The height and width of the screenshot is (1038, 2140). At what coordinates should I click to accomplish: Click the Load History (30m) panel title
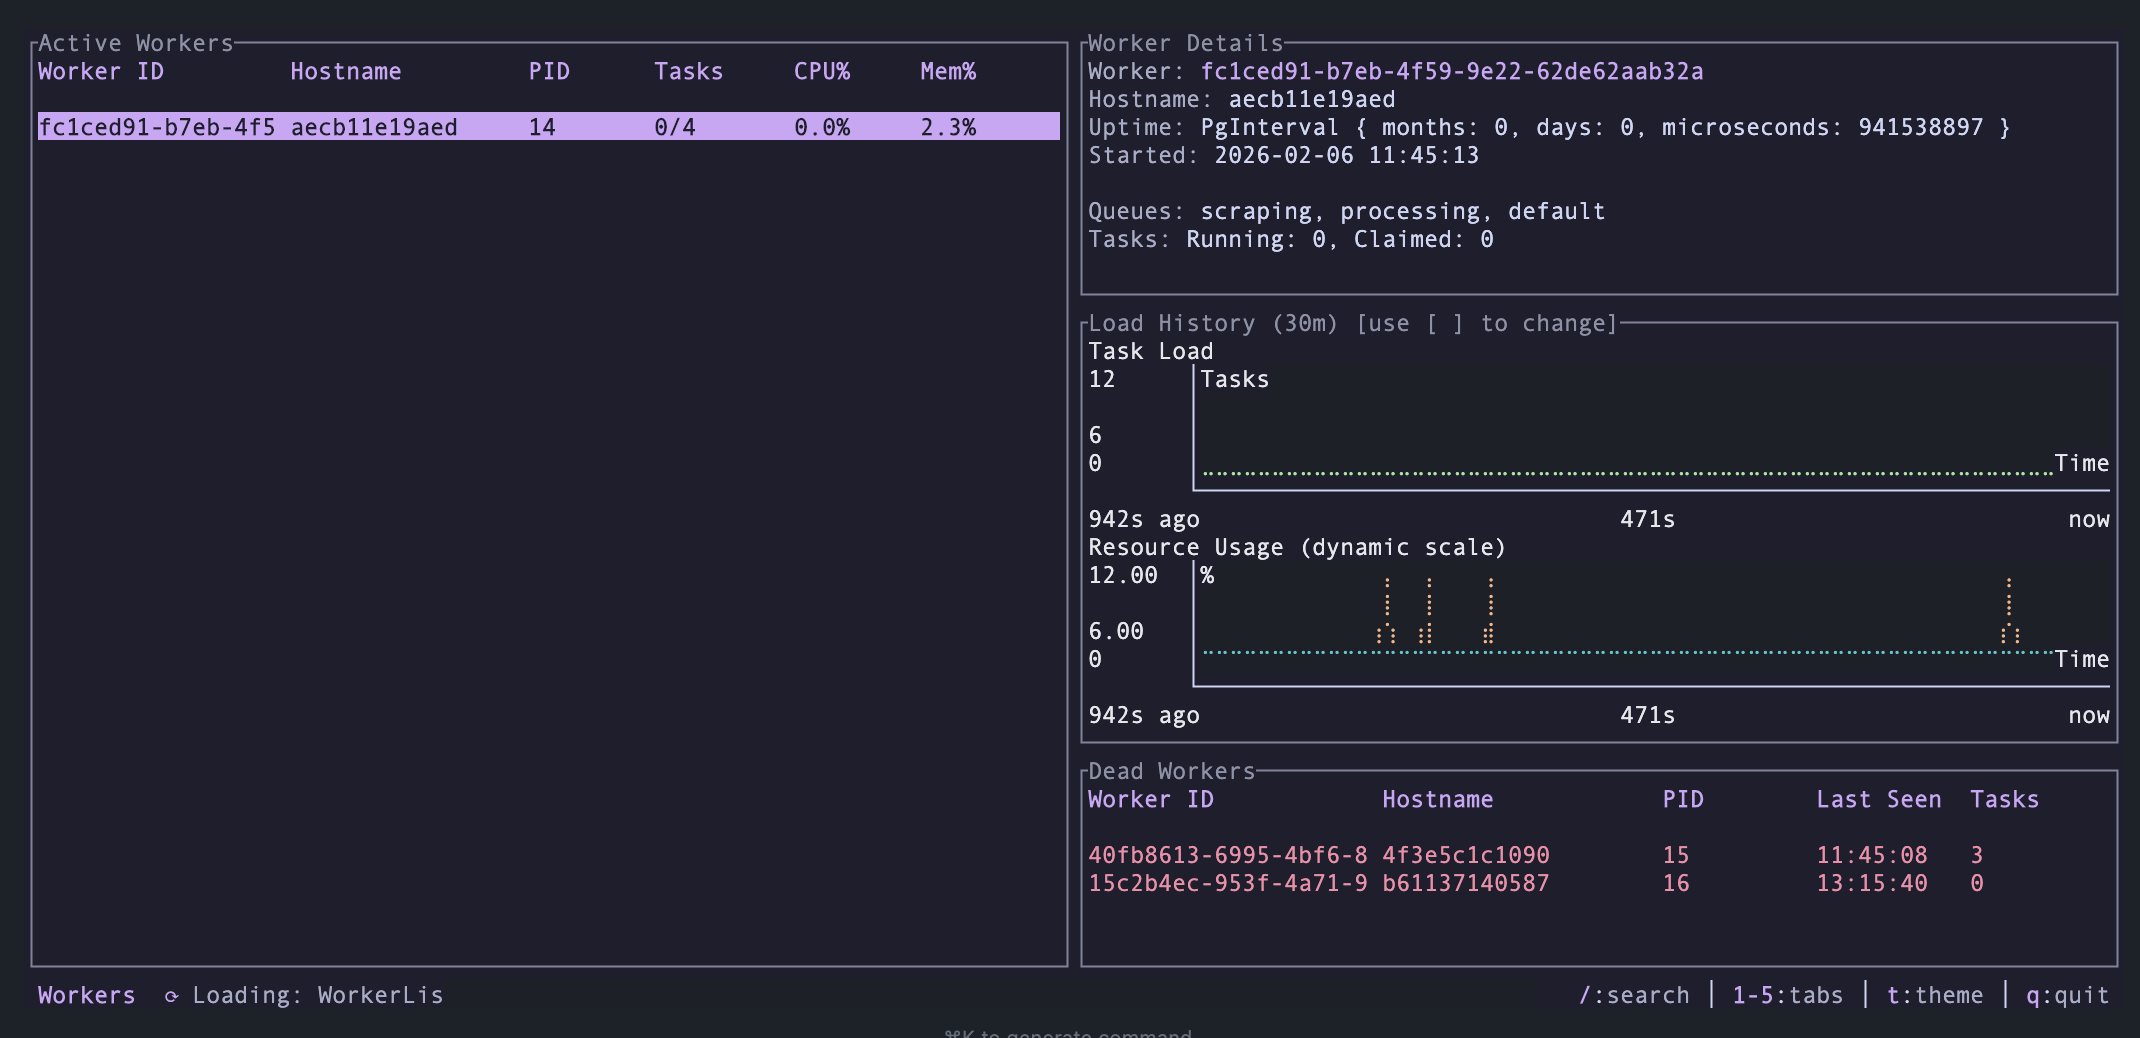point(1212,324)
